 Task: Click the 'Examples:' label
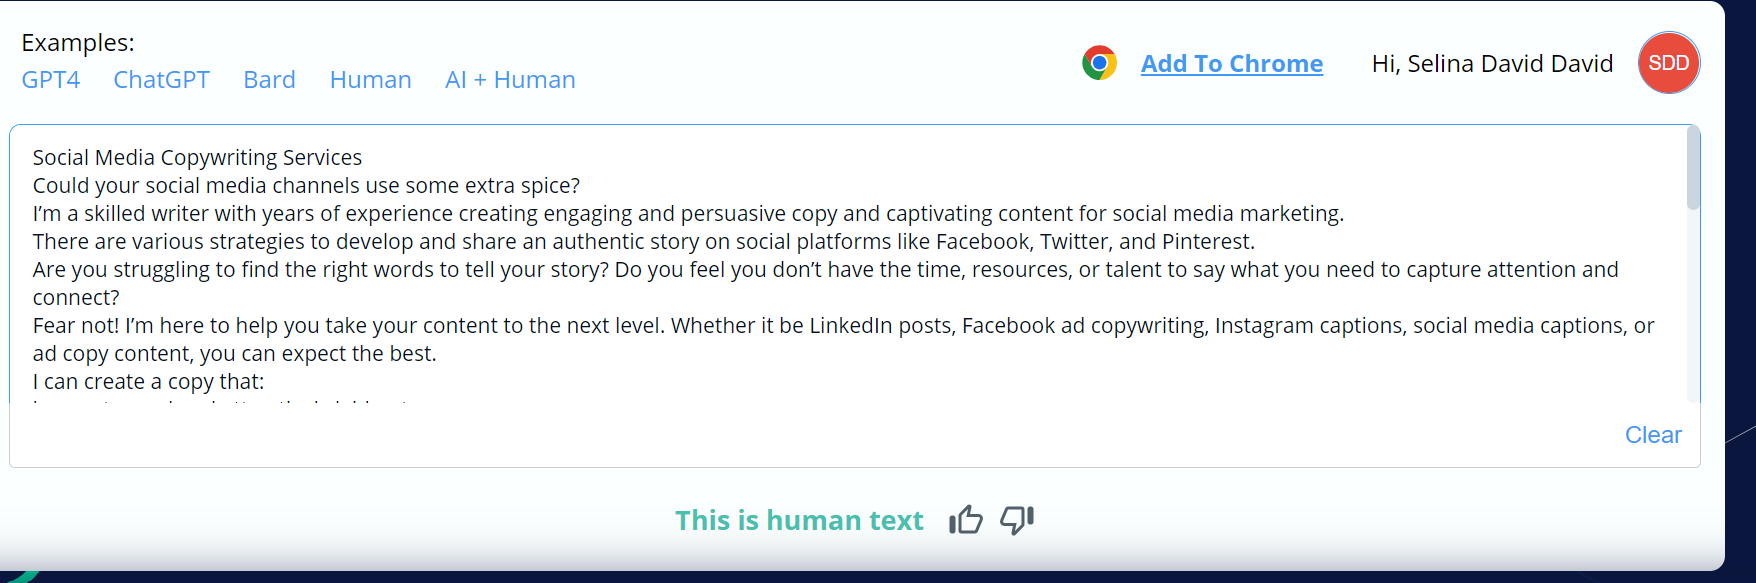[x=78, y=43]
